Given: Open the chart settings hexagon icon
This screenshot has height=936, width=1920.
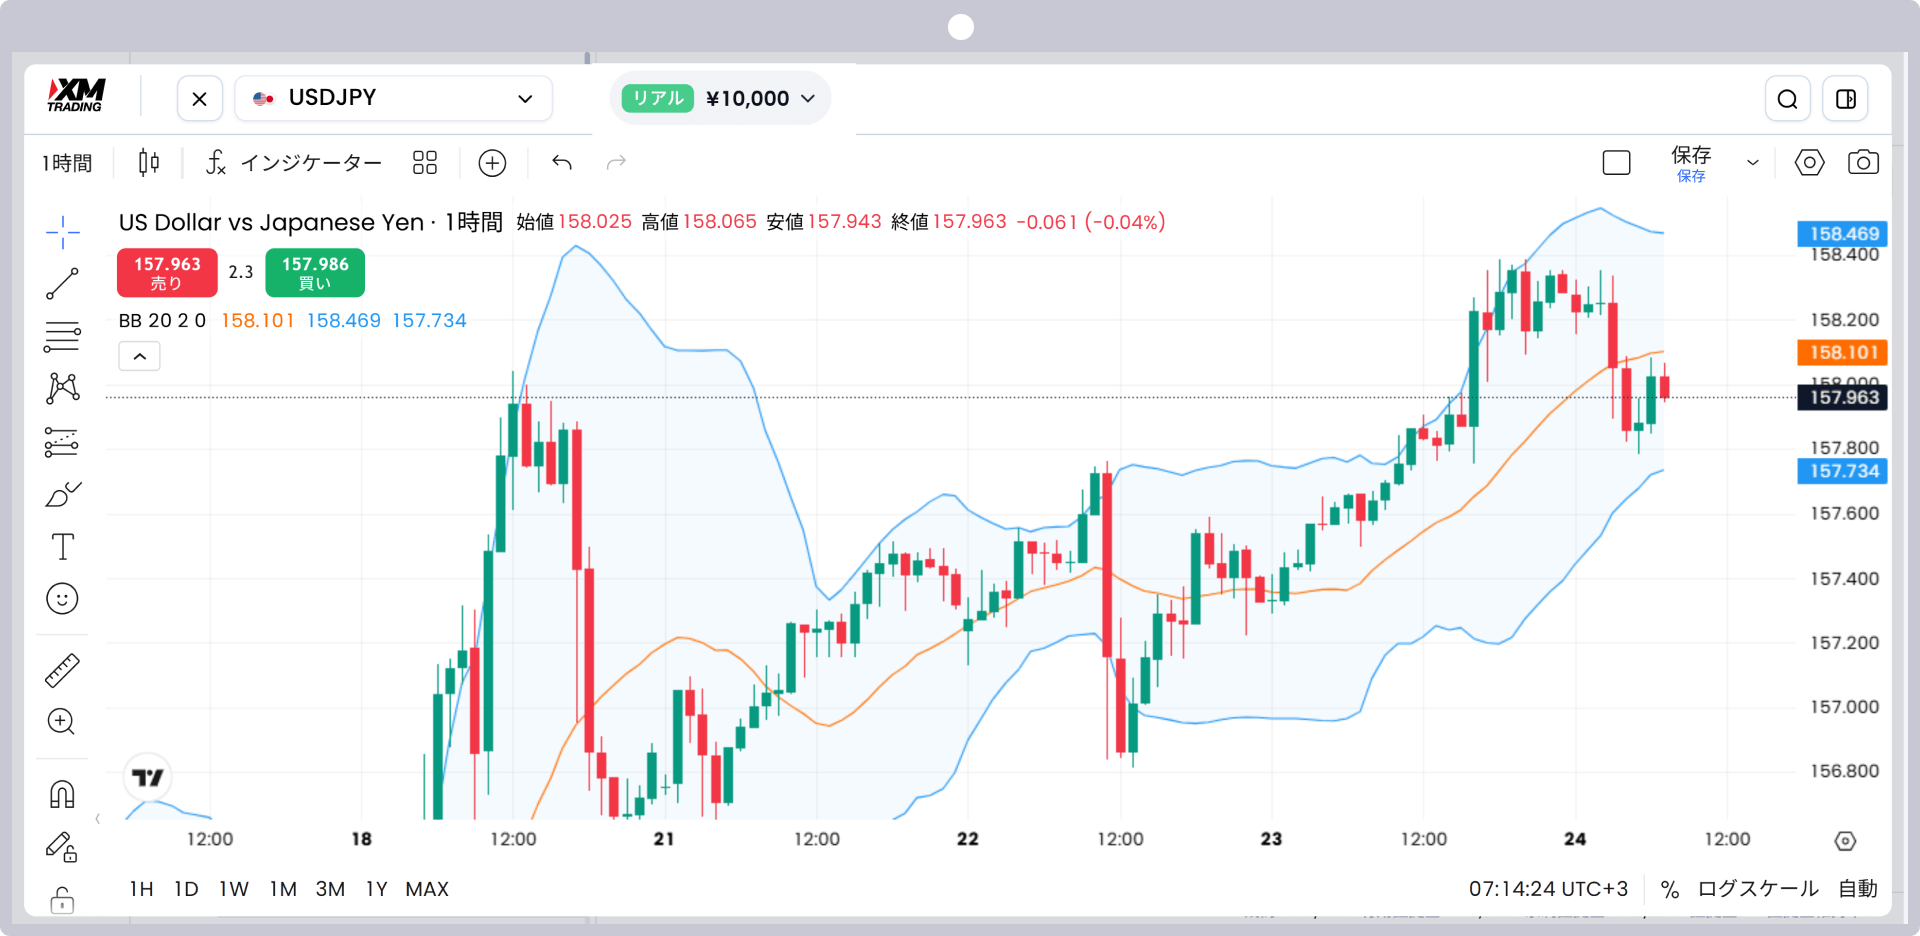Looking at the screenshot, I should tap(1809, 162).
